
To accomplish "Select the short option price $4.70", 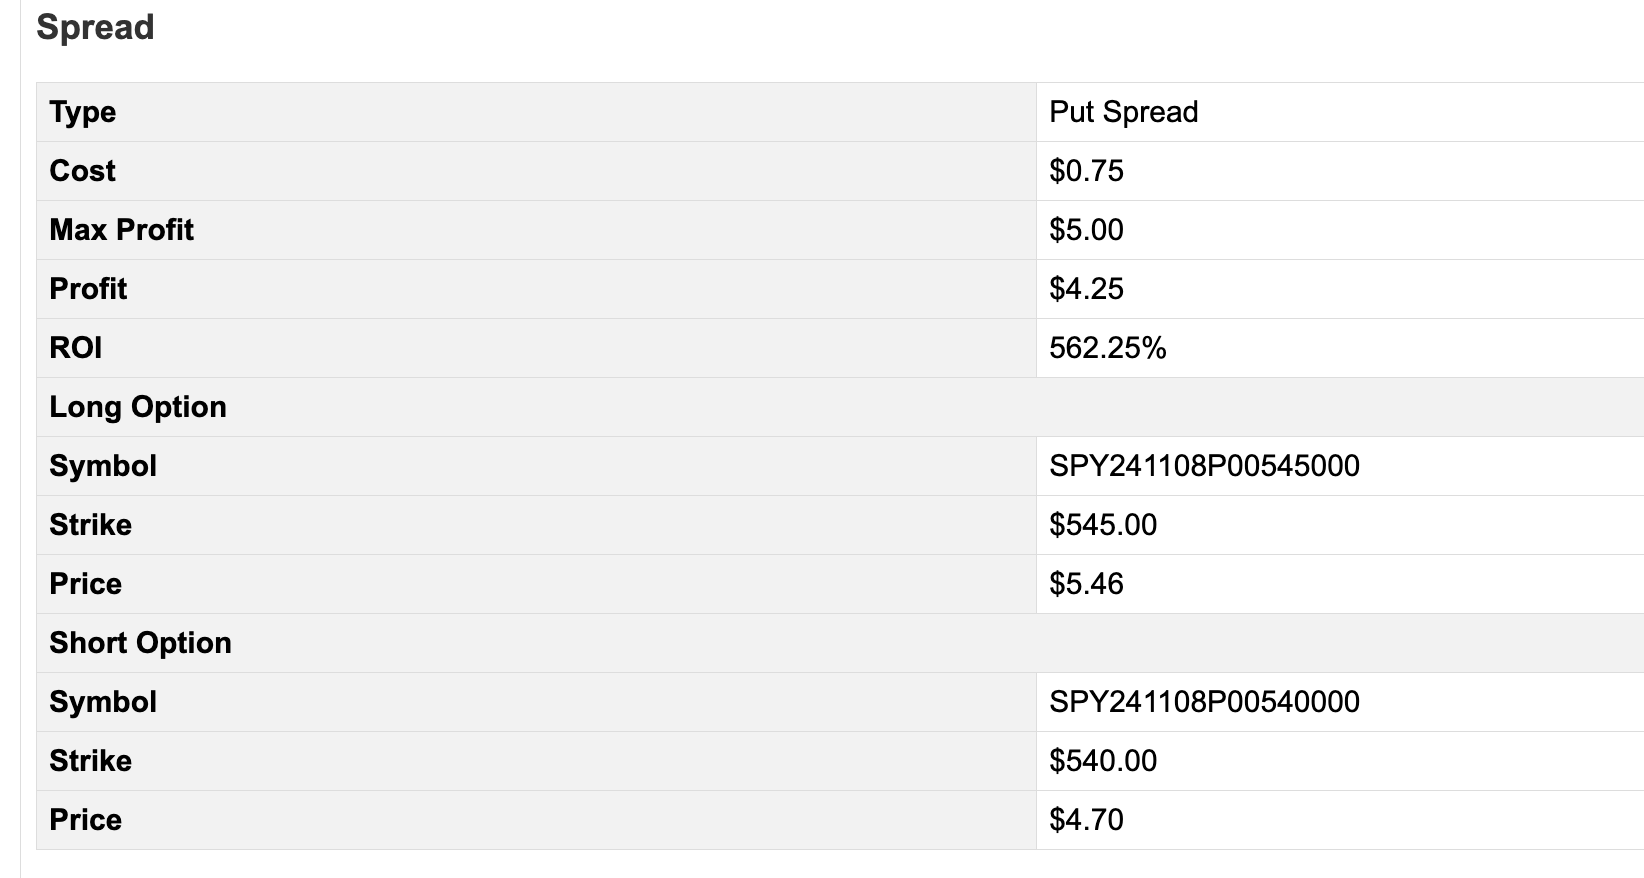I will (1086, 820).
